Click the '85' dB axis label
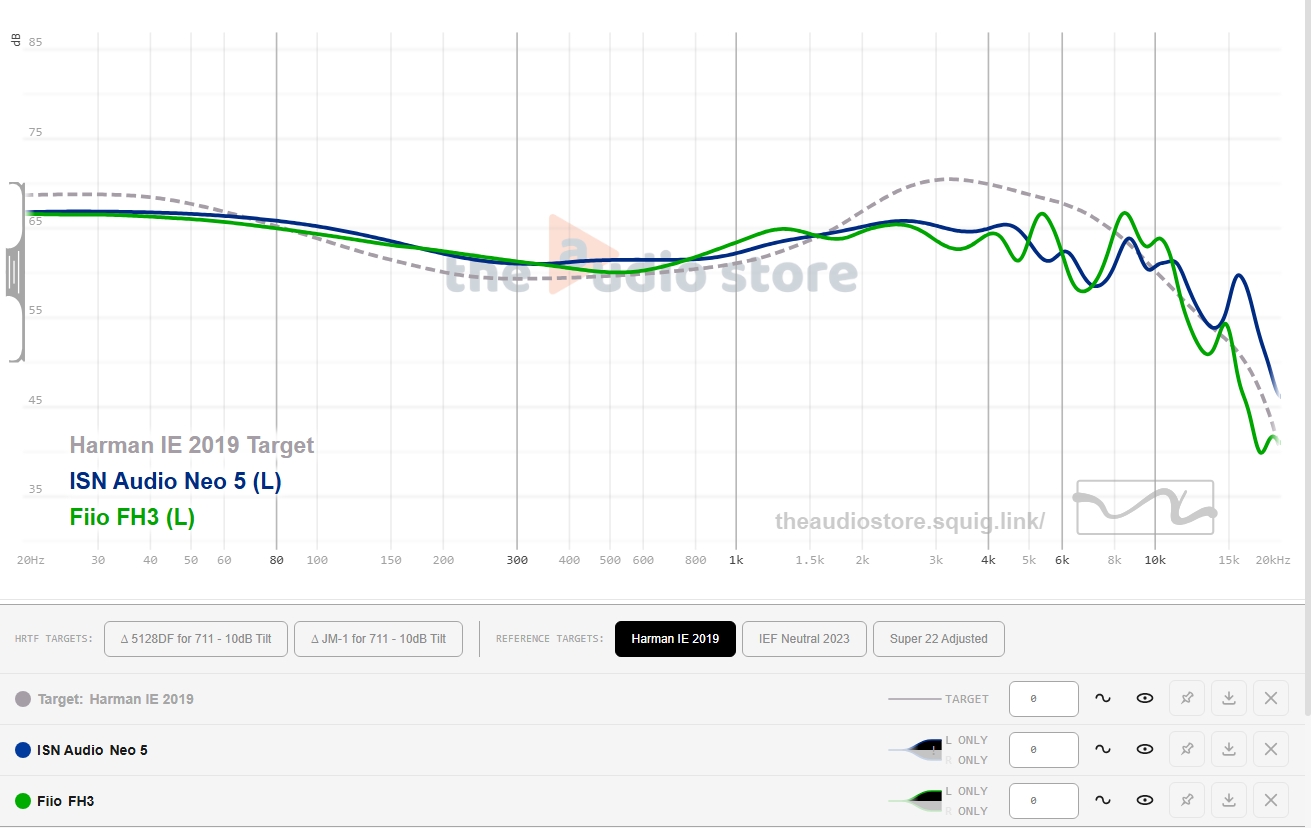This screenshot has width=1311, height=828. click(x=35, y=42)
